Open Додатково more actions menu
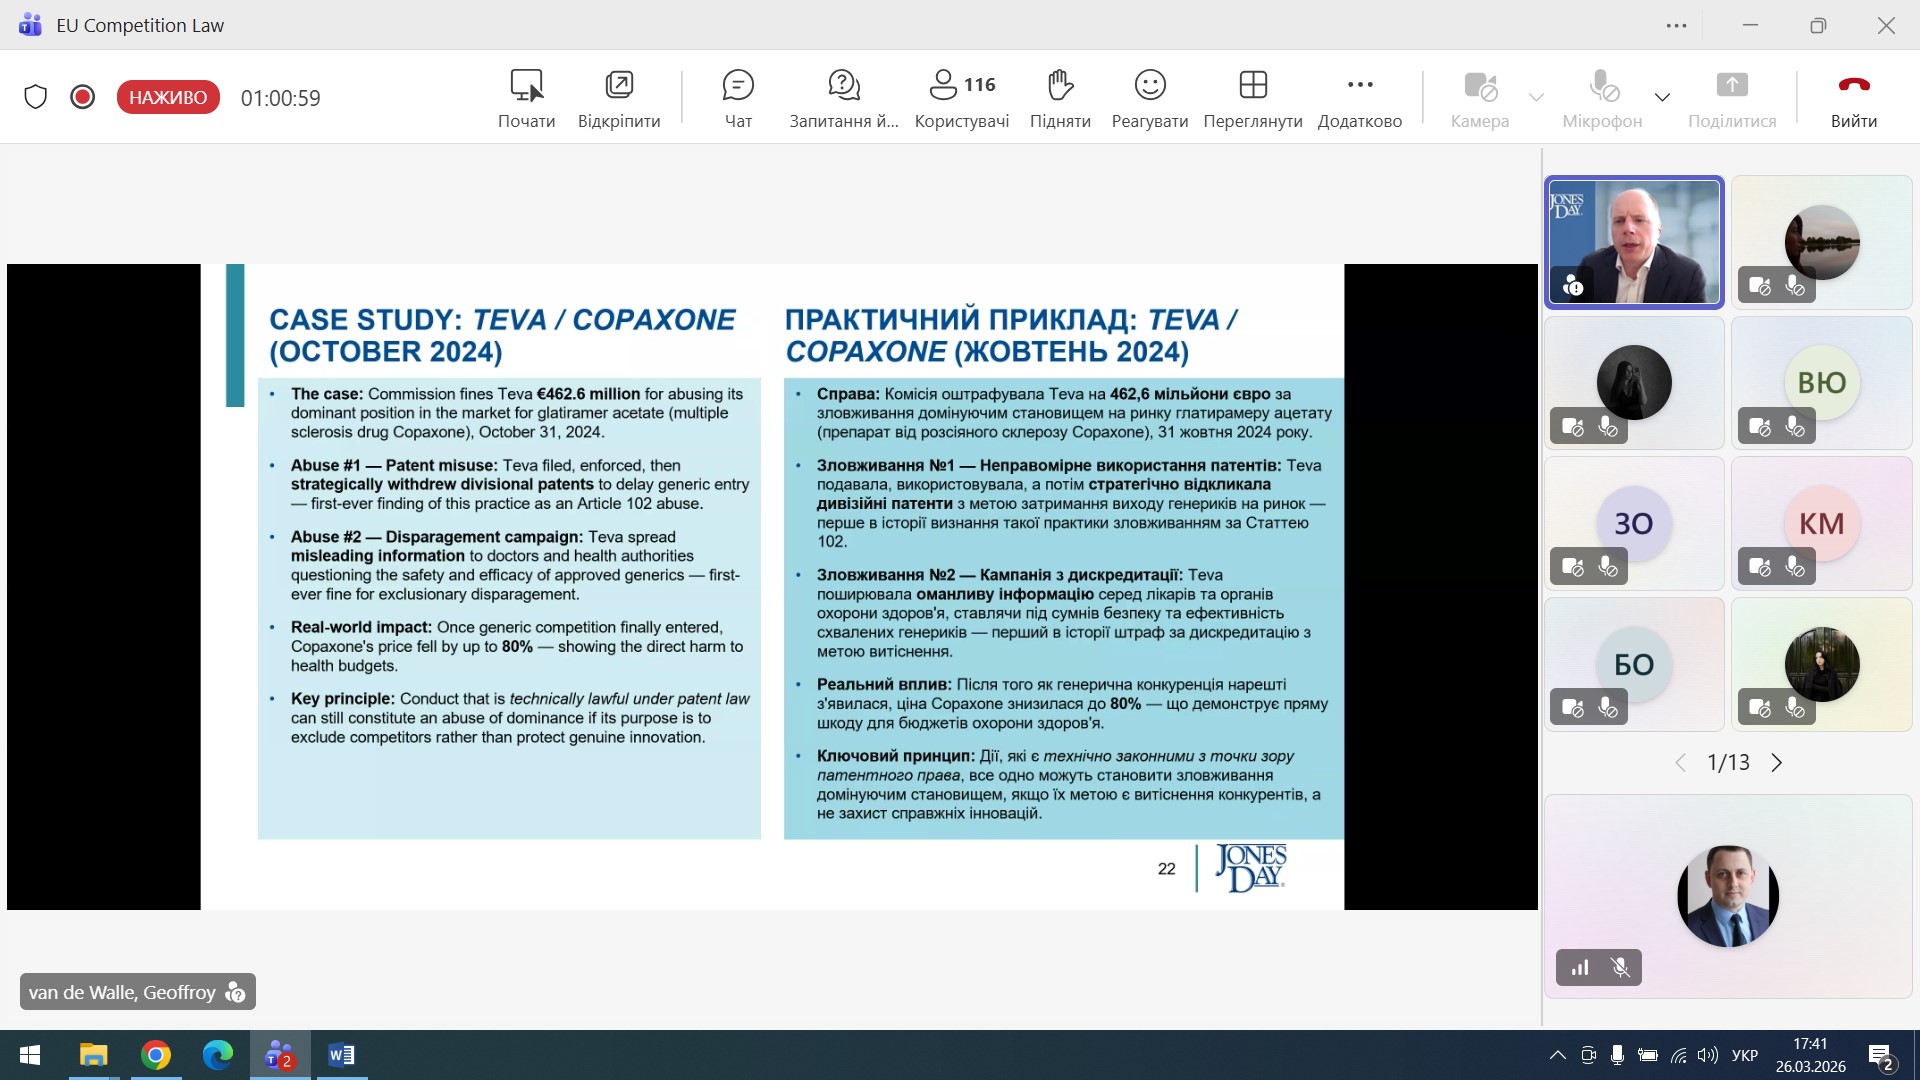This screenshot has width=1920, height=1080. [1359, 97]
